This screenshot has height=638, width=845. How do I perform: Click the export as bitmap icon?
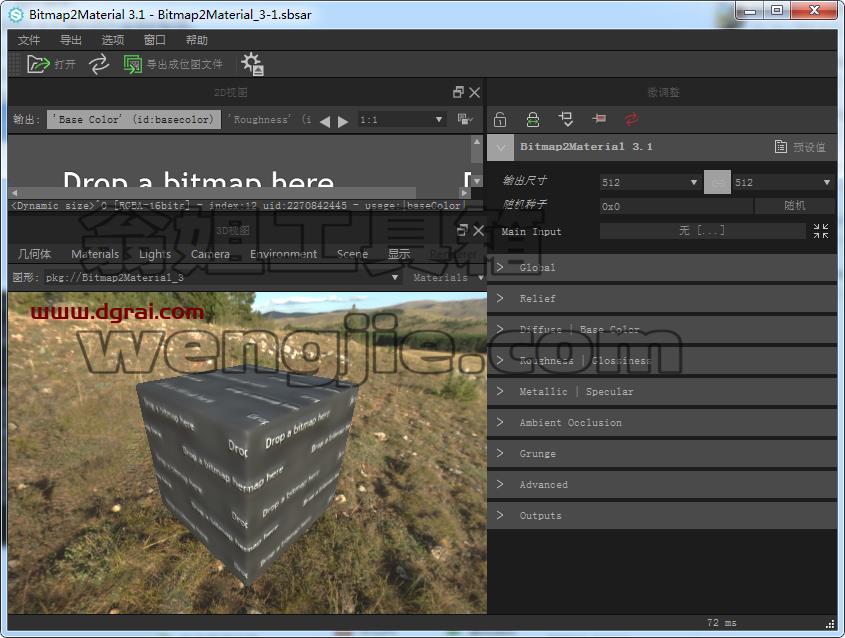coord(133,64)
